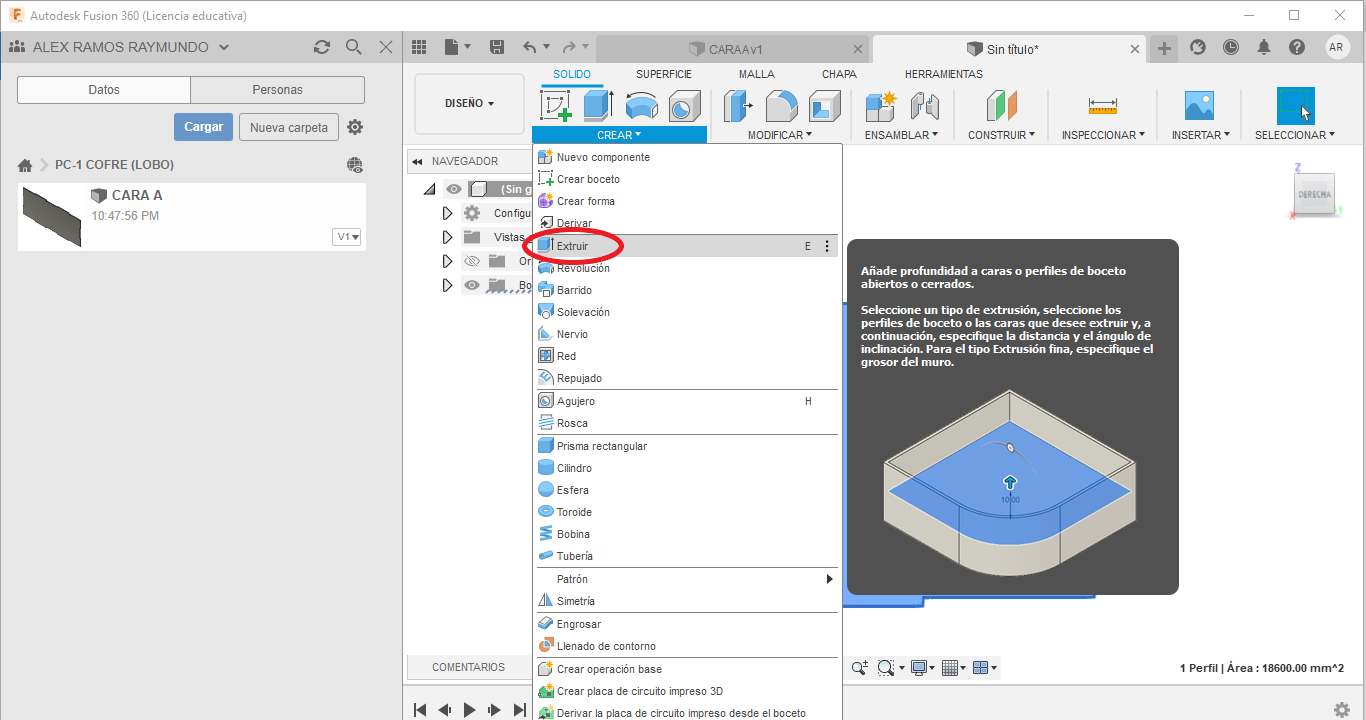This screenshot has width=1366, height=720.
Task: Choose Prisma rectangular from the Crear menu
Action: point(685,446)
